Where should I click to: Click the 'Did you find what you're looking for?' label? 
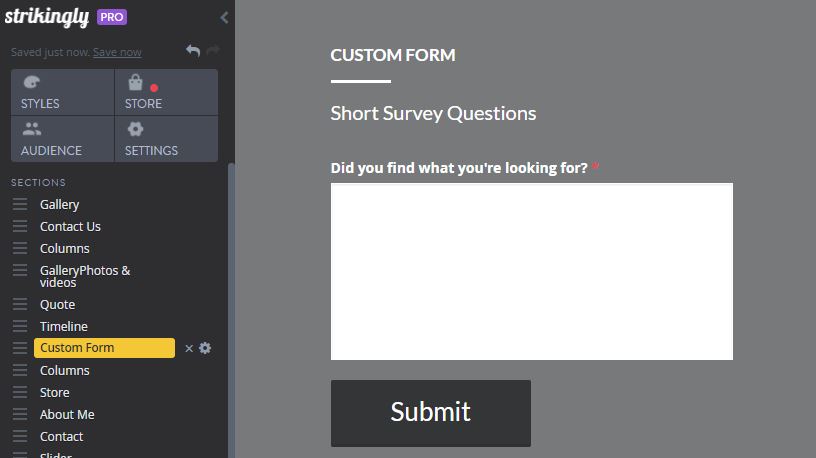click(x=459, y=168)
